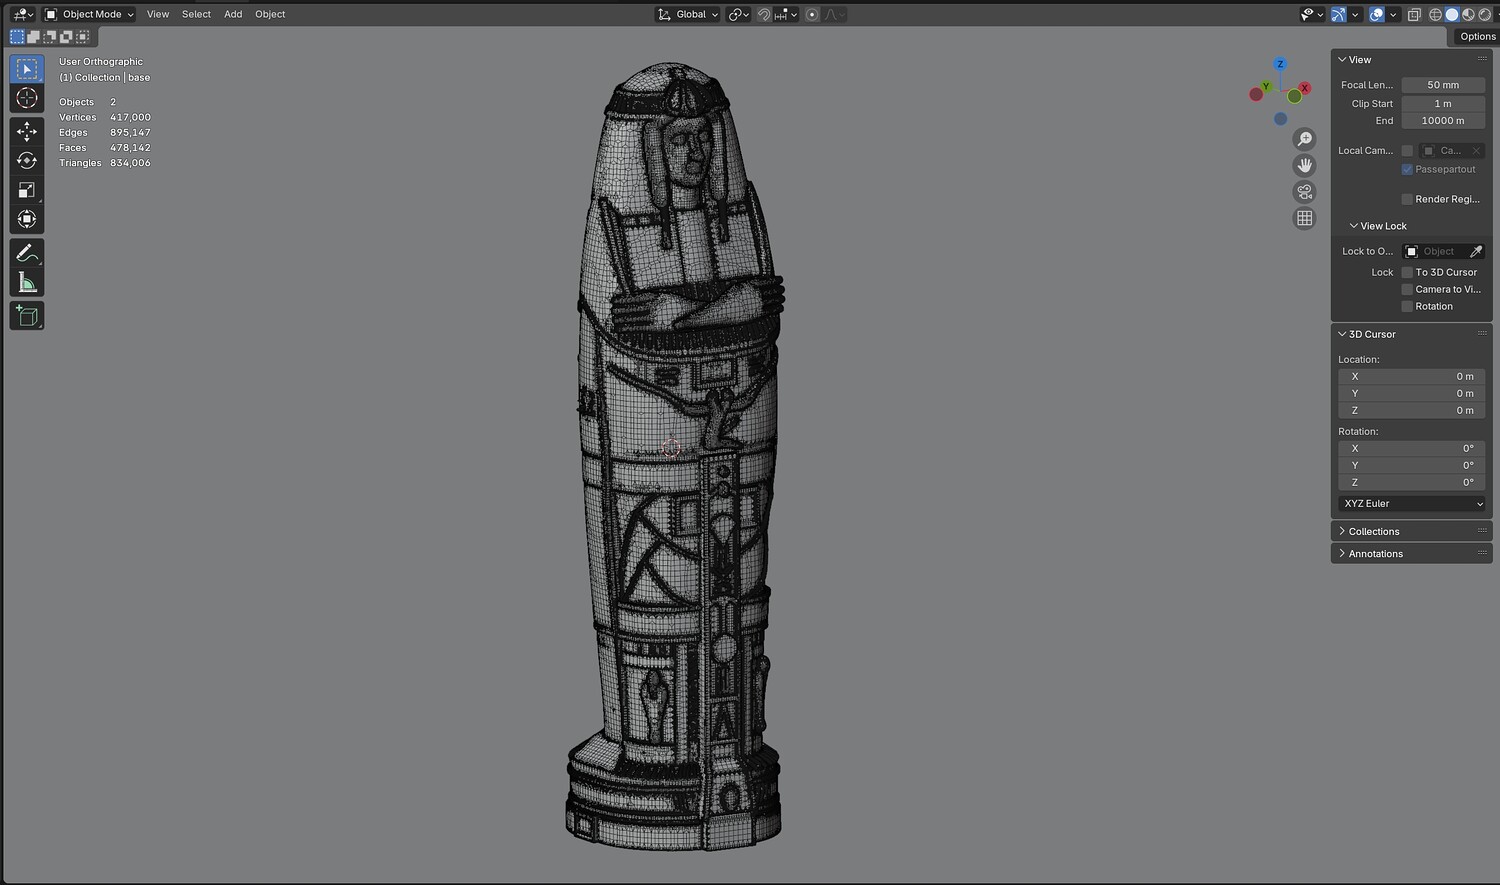
Task: Select the Annotate pencil tool
Action: click(x=27, y=253)
